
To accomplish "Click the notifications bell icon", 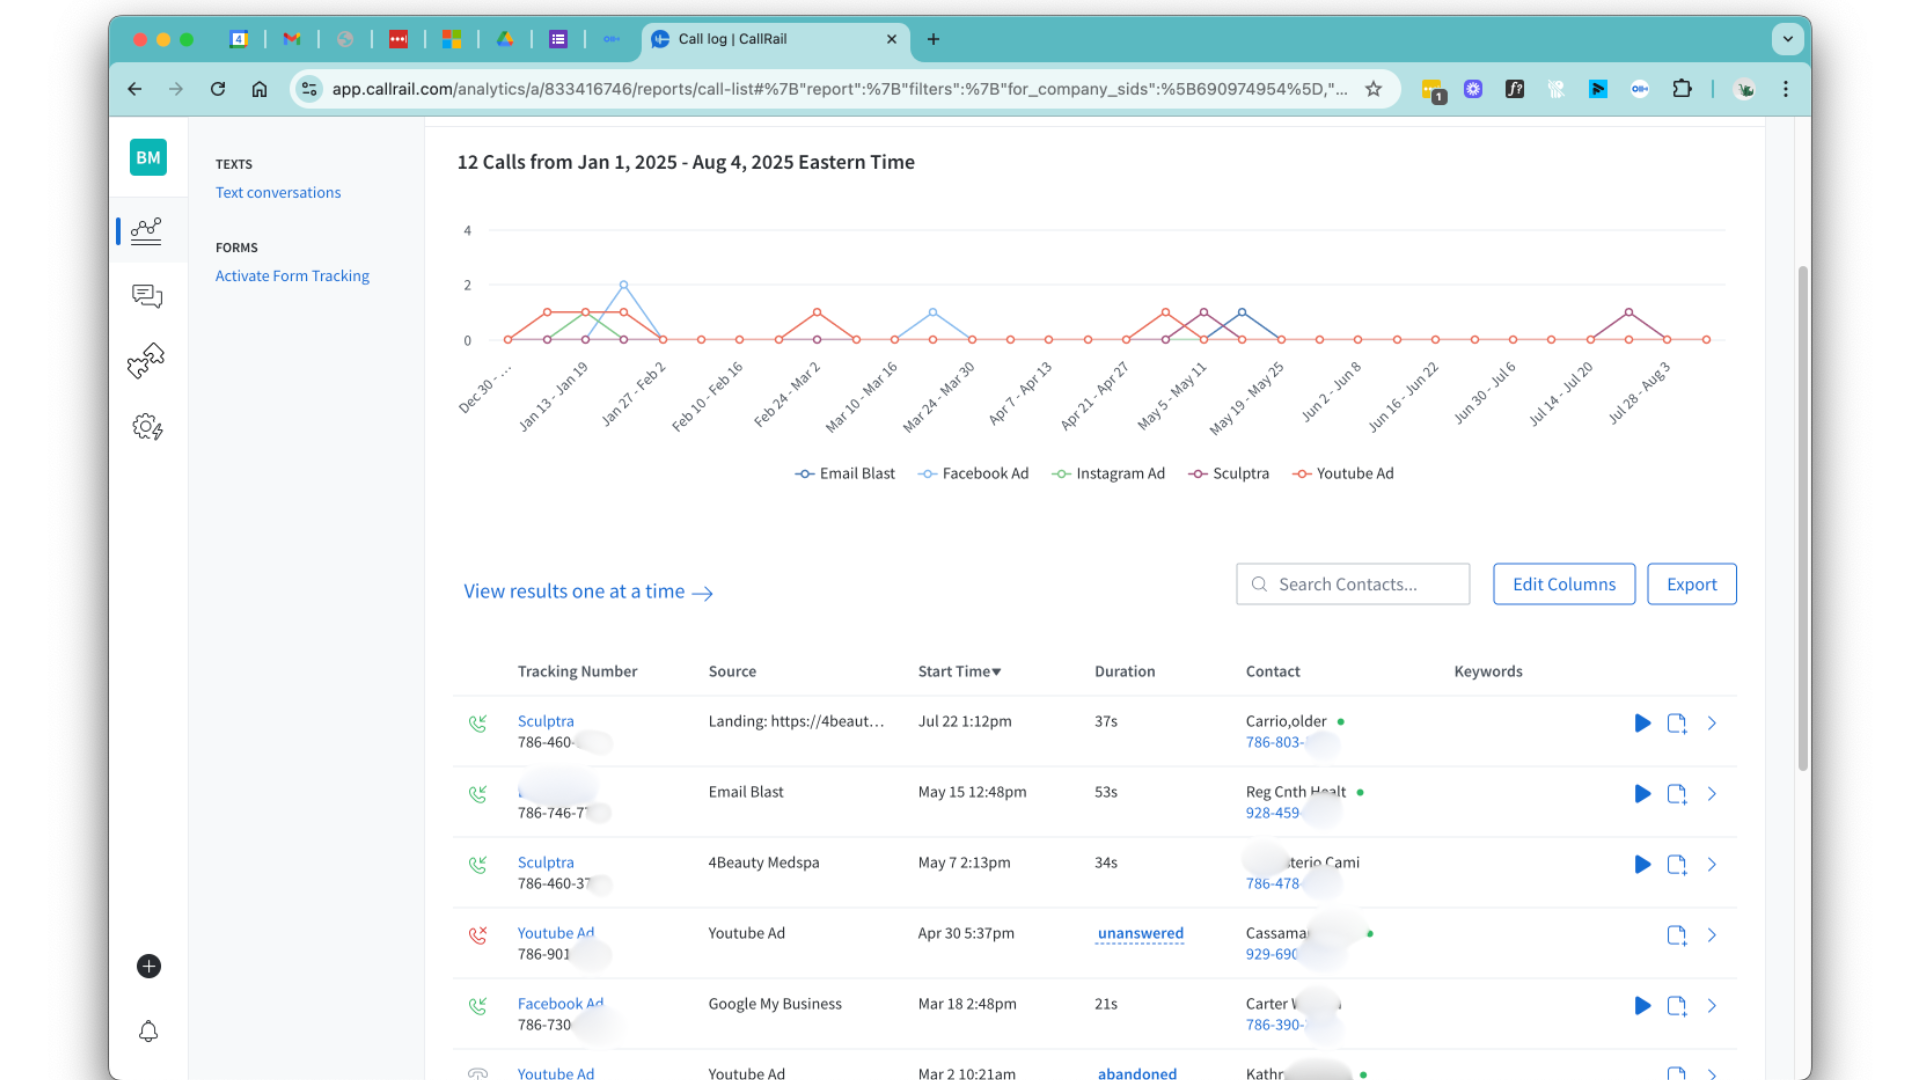I will point(148,1031).
